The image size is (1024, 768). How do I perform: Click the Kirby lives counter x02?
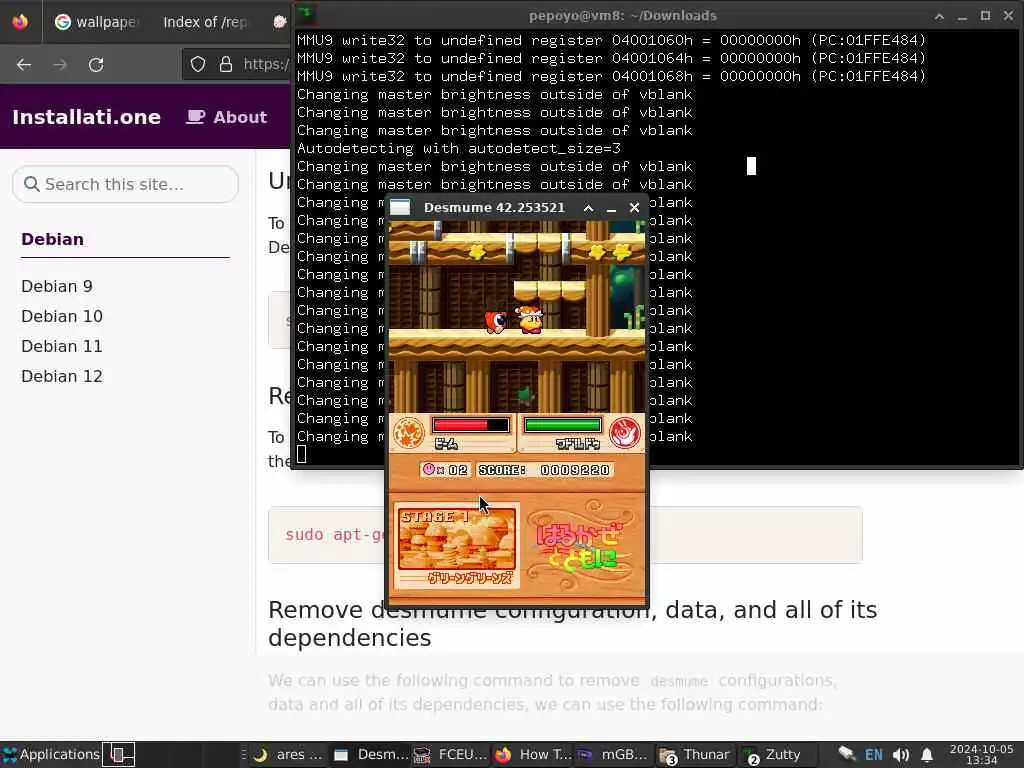(x=445, y=470)
